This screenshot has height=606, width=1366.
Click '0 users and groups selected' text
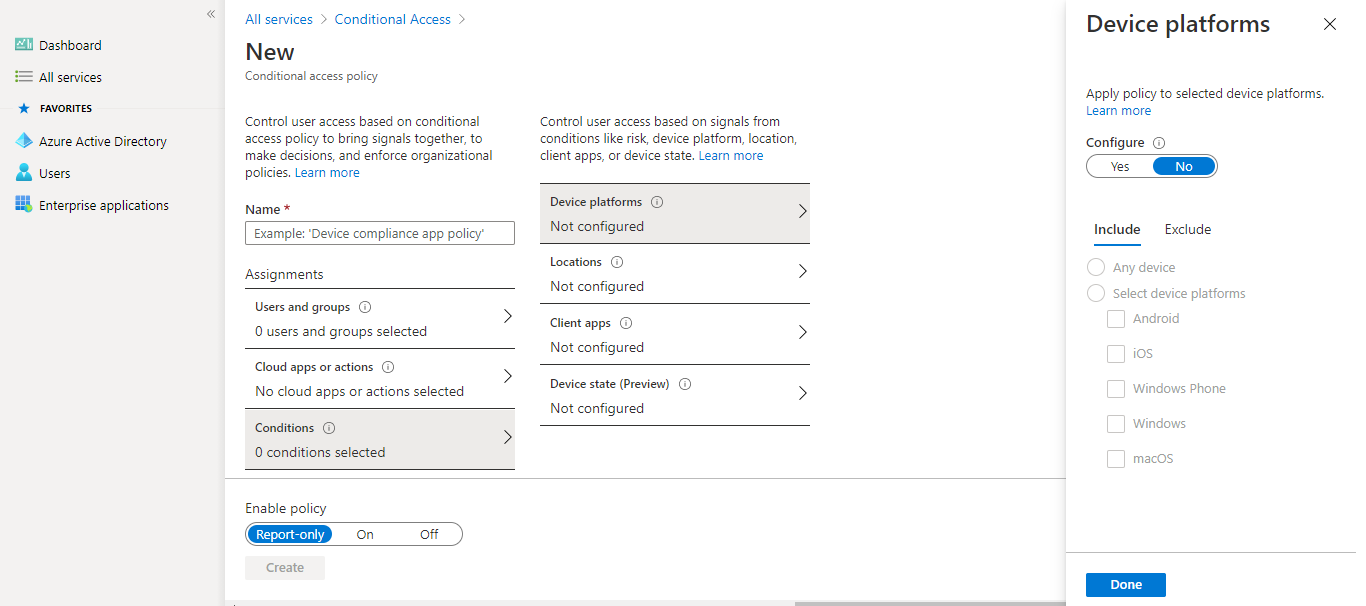pos(341,332)
